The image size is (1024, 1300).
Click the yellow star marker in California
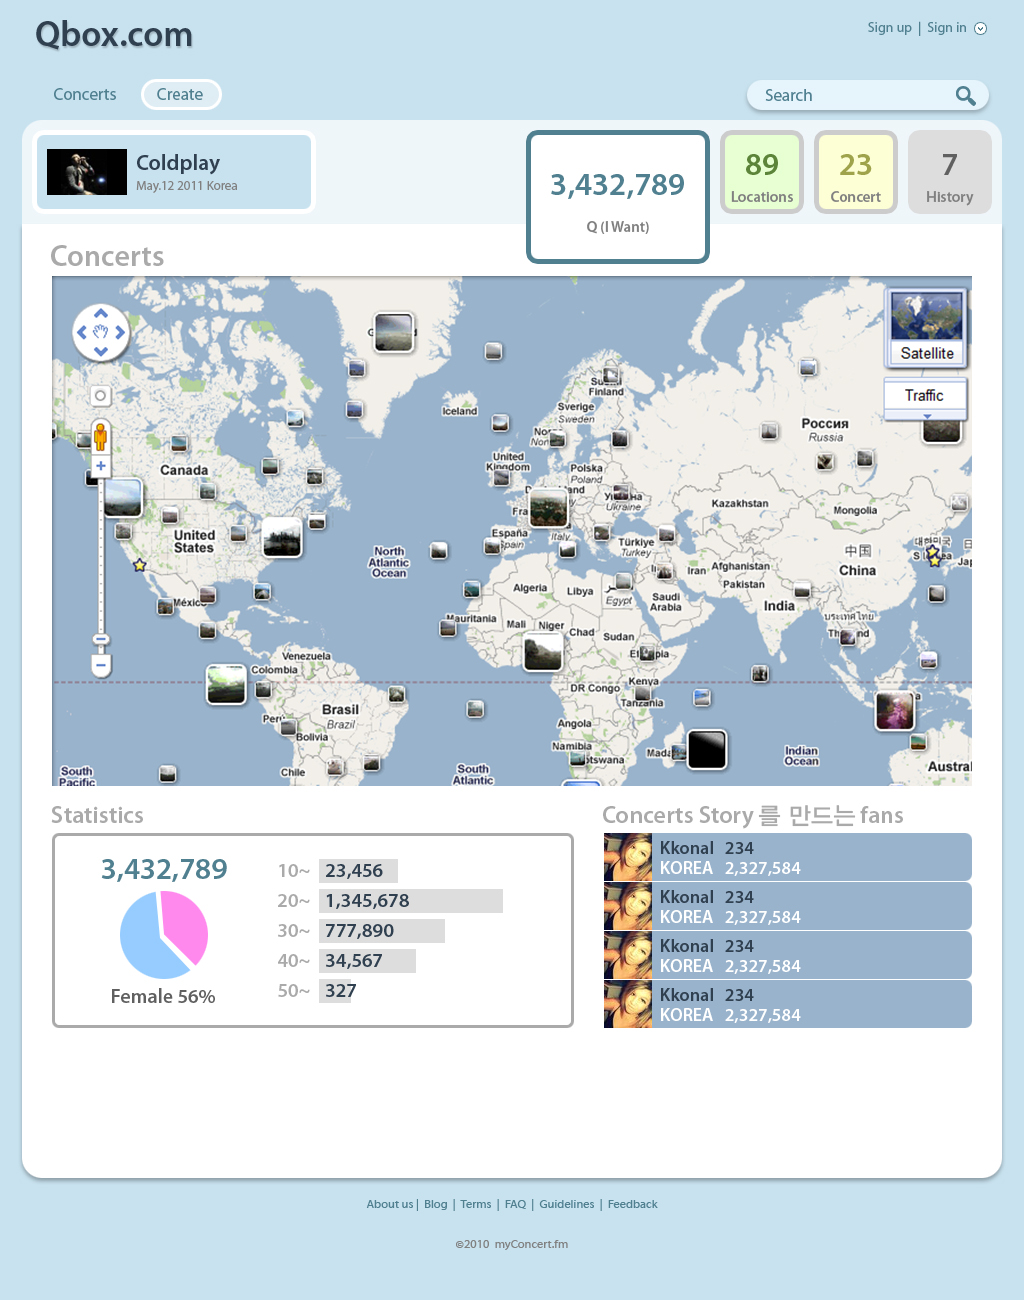(140, 565)
